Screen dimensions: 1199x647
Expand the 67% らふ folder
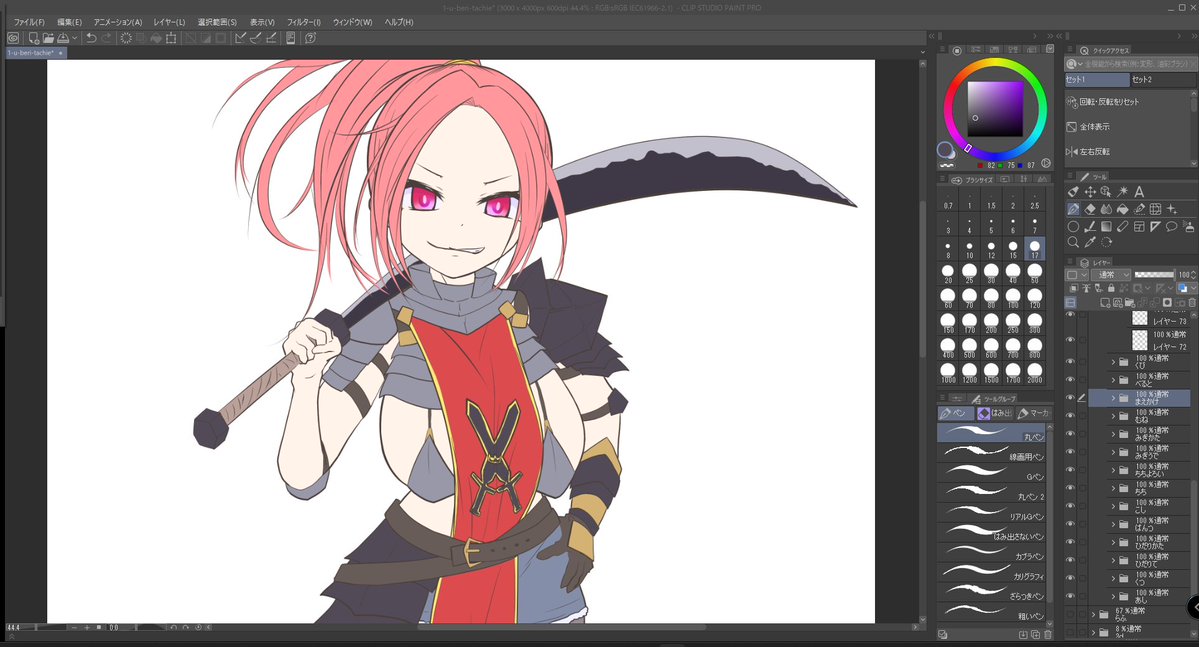(x=1093, y=614)
